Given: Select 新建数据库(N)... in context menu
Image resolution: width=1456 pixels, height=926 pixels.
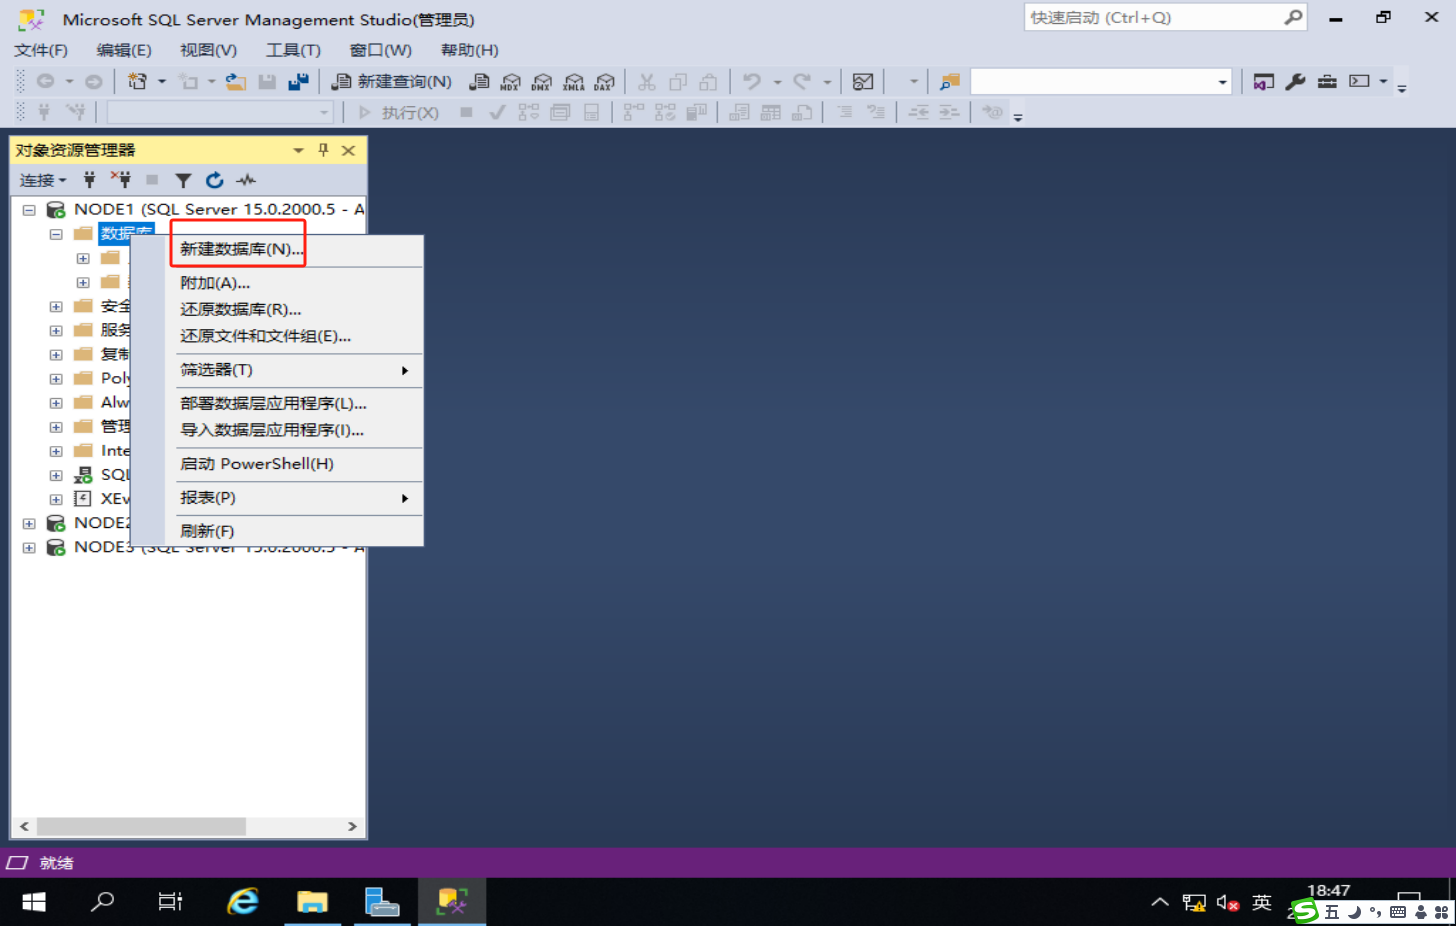Looking at the screenshot, I should [x=241, y=249].
